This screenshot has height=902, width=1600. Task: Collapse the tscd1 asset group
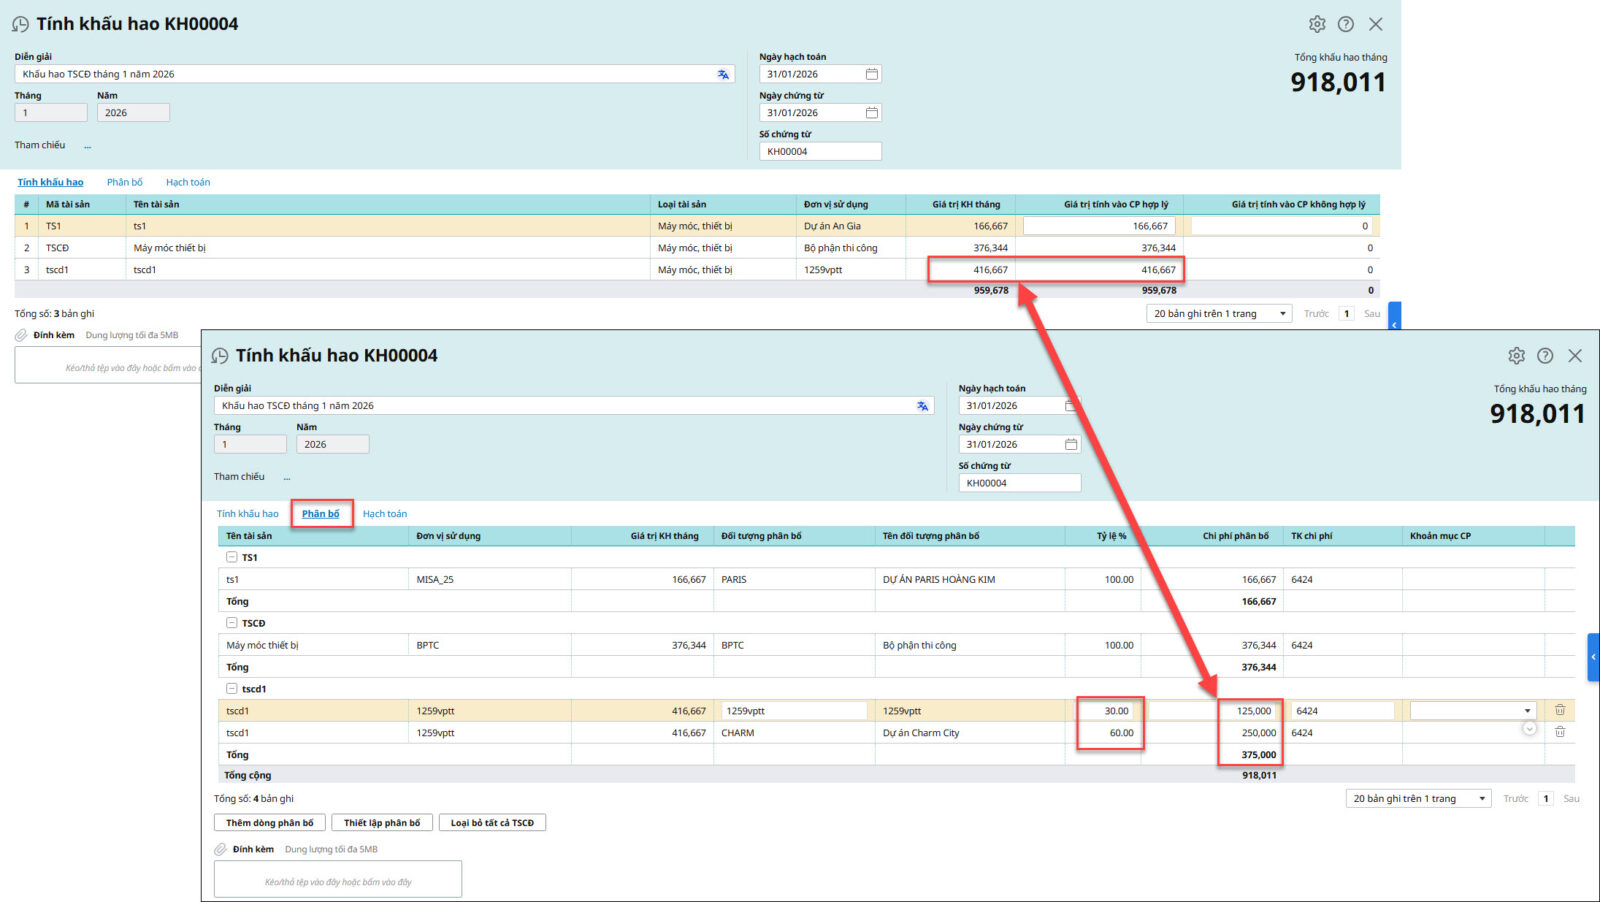(232, 689)
